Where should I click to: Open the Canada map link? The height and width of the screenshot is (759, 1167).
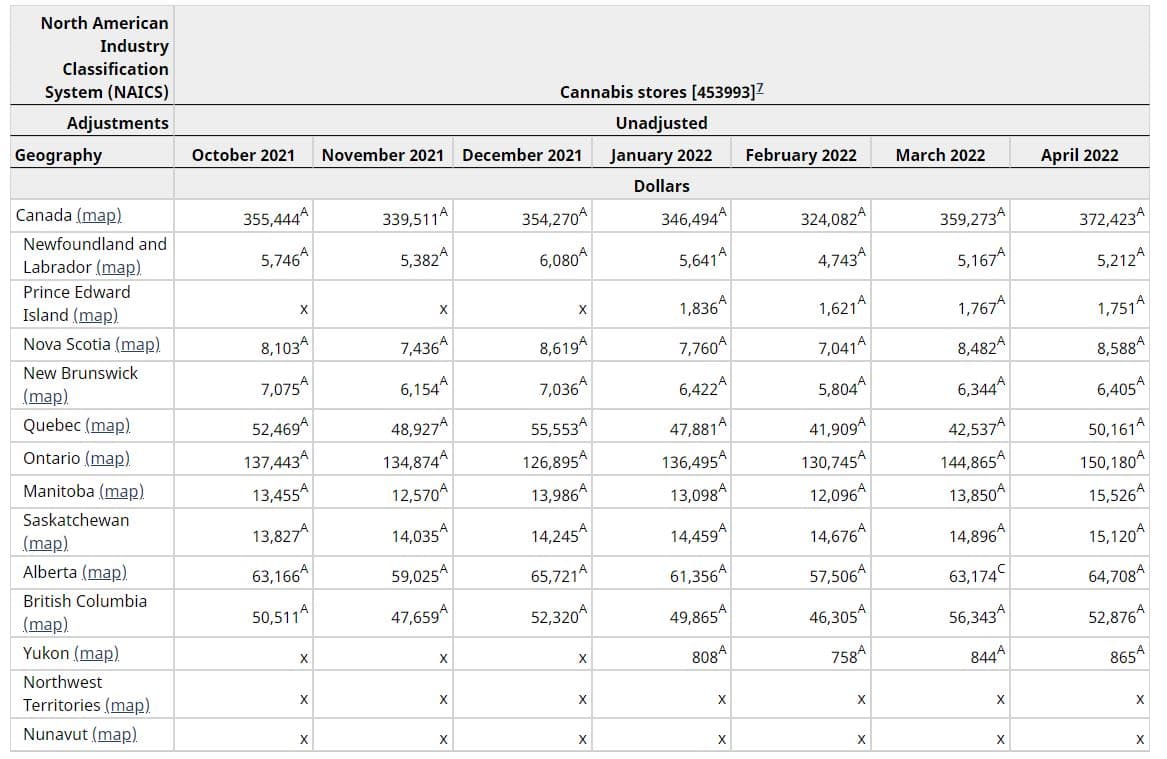pyautogui.click(x=99, y=215)
